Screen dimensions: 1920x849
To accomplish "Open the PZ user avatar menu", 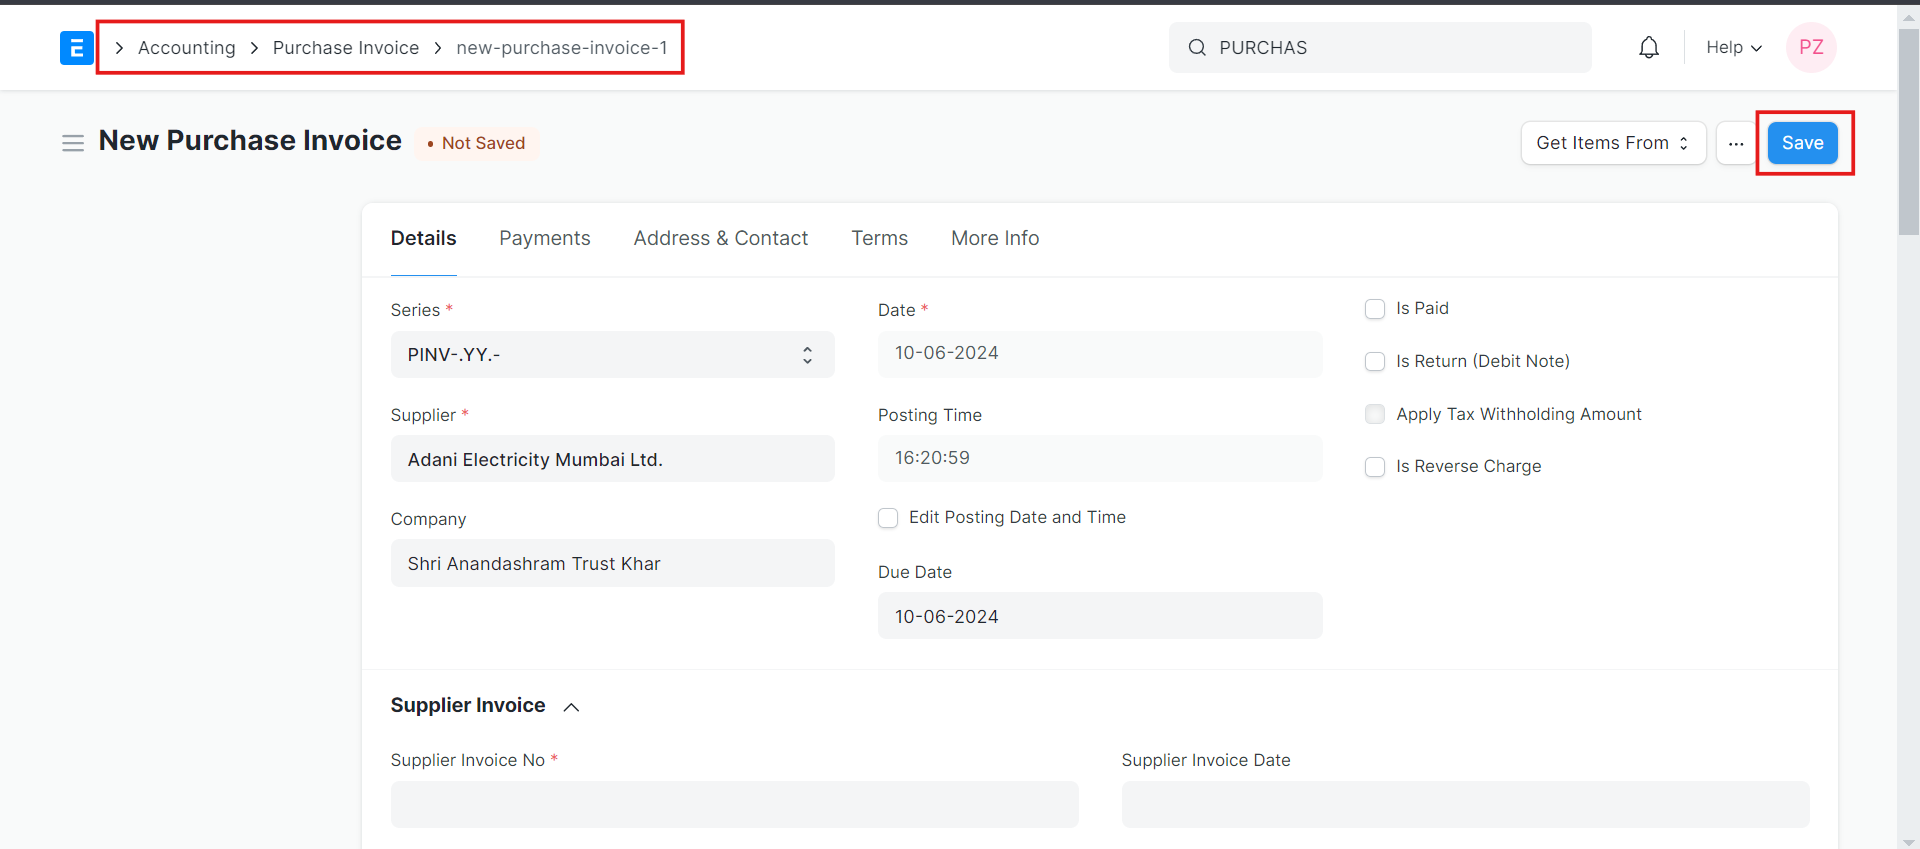I will click(1811, 47).
